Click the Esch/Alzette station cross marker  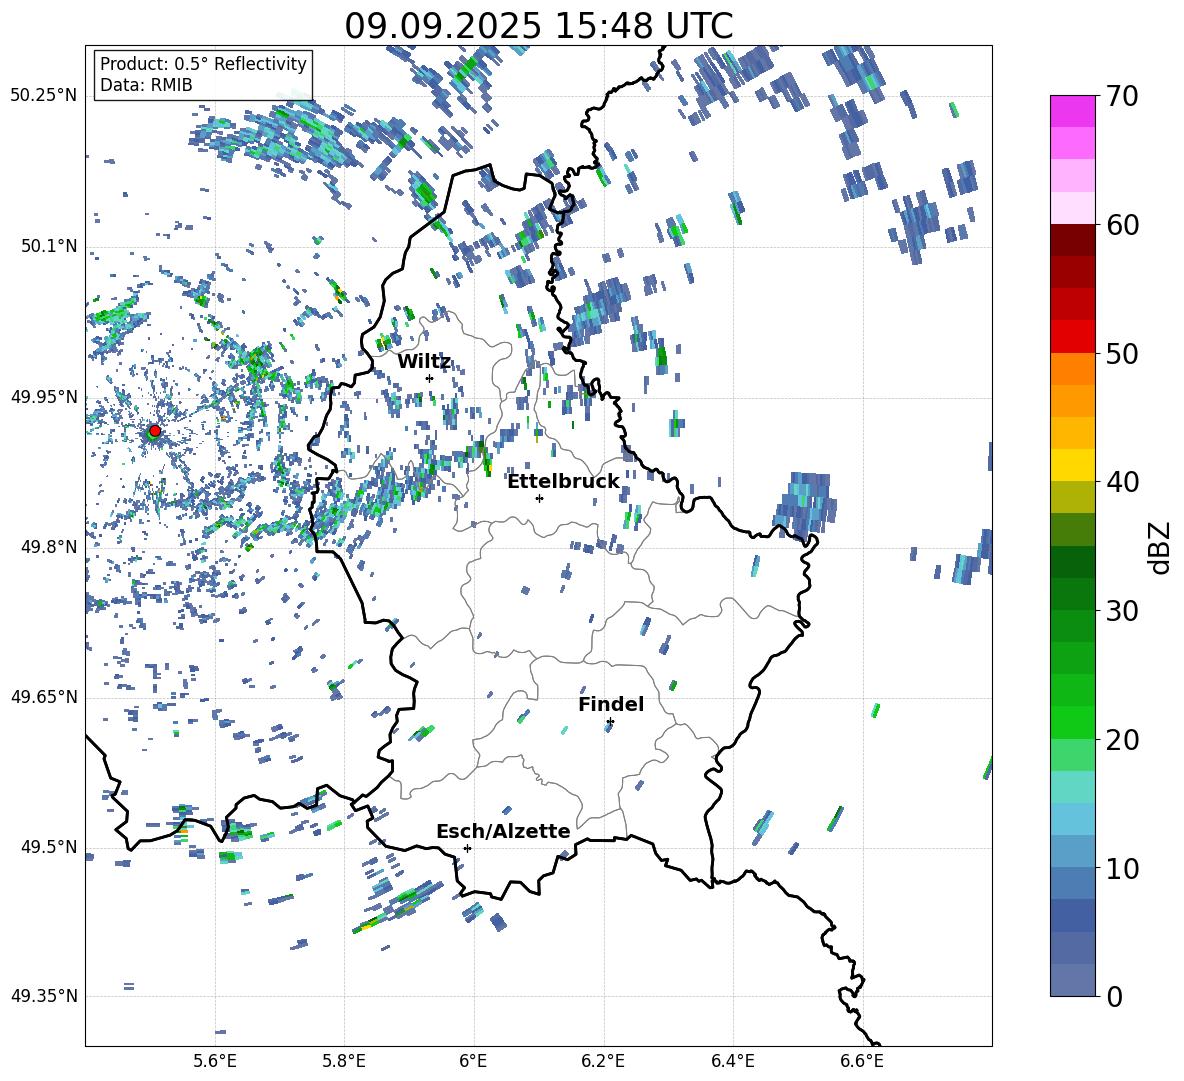467,848
